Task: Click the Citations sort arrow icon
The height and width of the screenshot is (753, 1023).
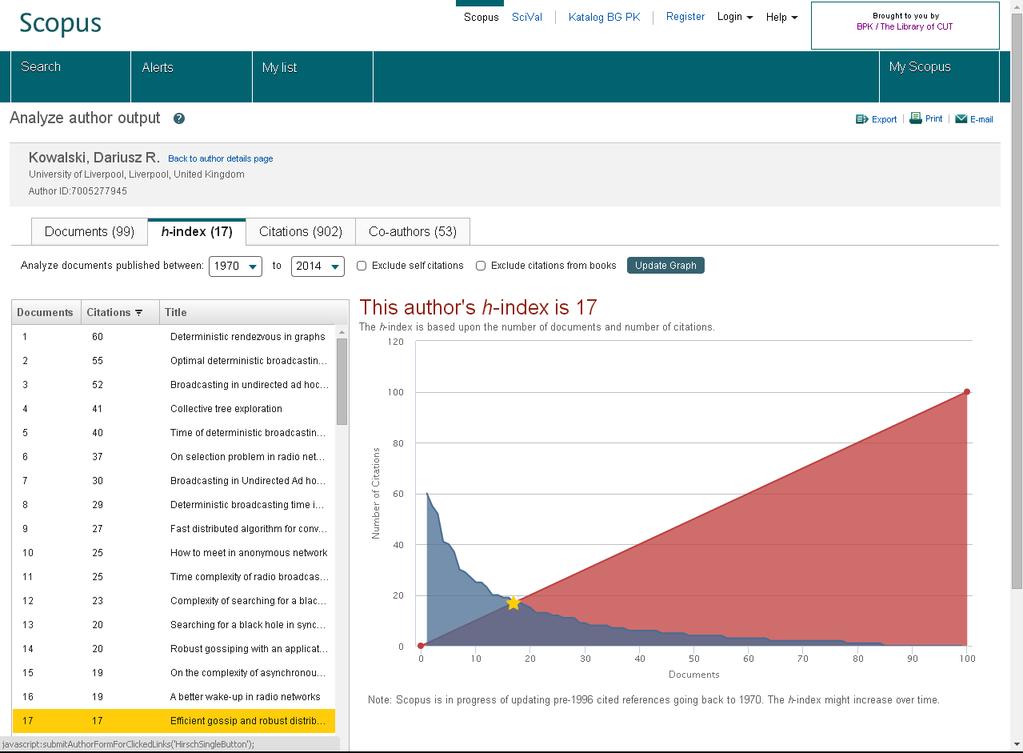Action: (138, 313)
